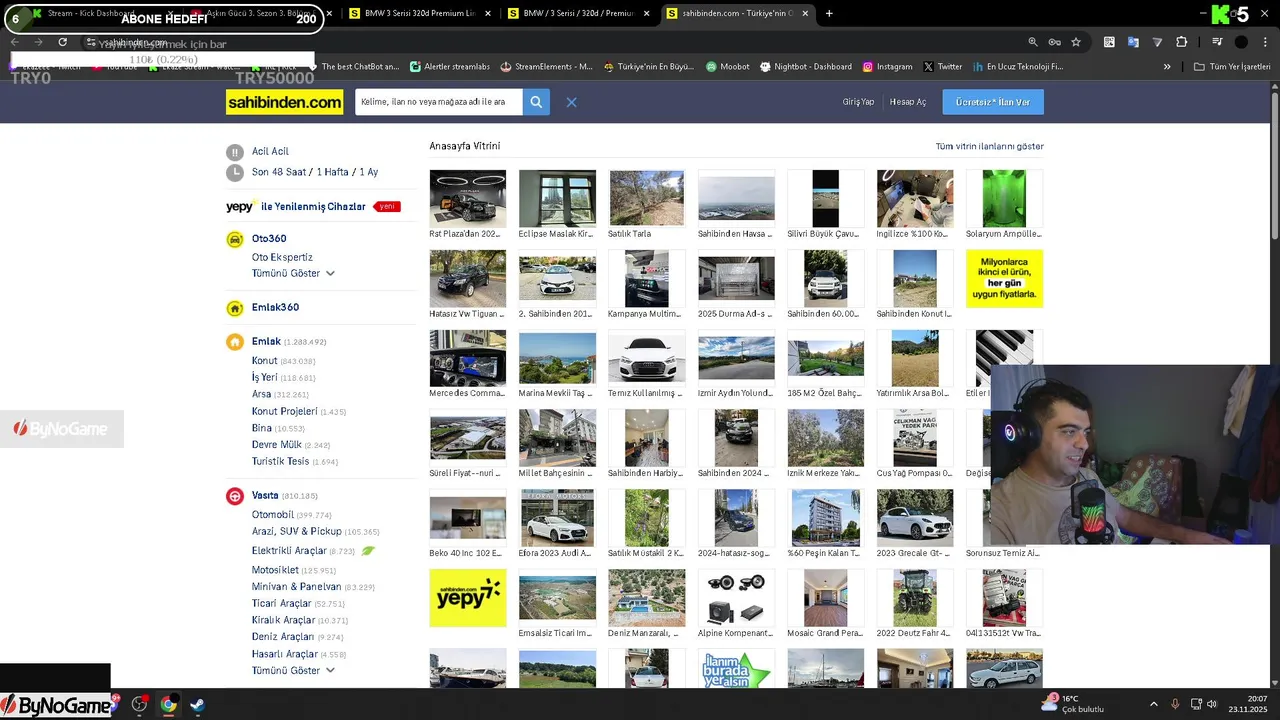Open the weather widget showing 16°C
The image size is (1280, 720).
tap(1075, 704)
